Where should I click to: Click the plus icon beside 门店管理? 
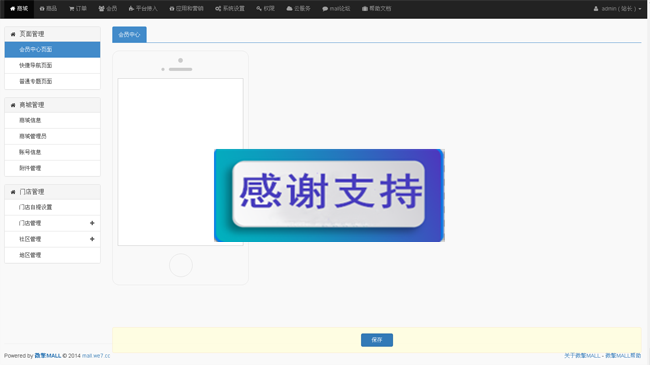(92, 223)
